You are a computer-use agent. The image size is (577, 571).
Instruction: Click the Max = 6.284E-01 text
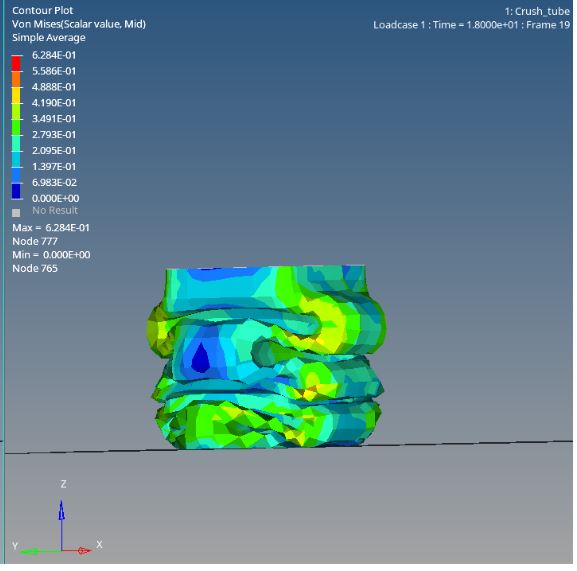click(51, 228)
